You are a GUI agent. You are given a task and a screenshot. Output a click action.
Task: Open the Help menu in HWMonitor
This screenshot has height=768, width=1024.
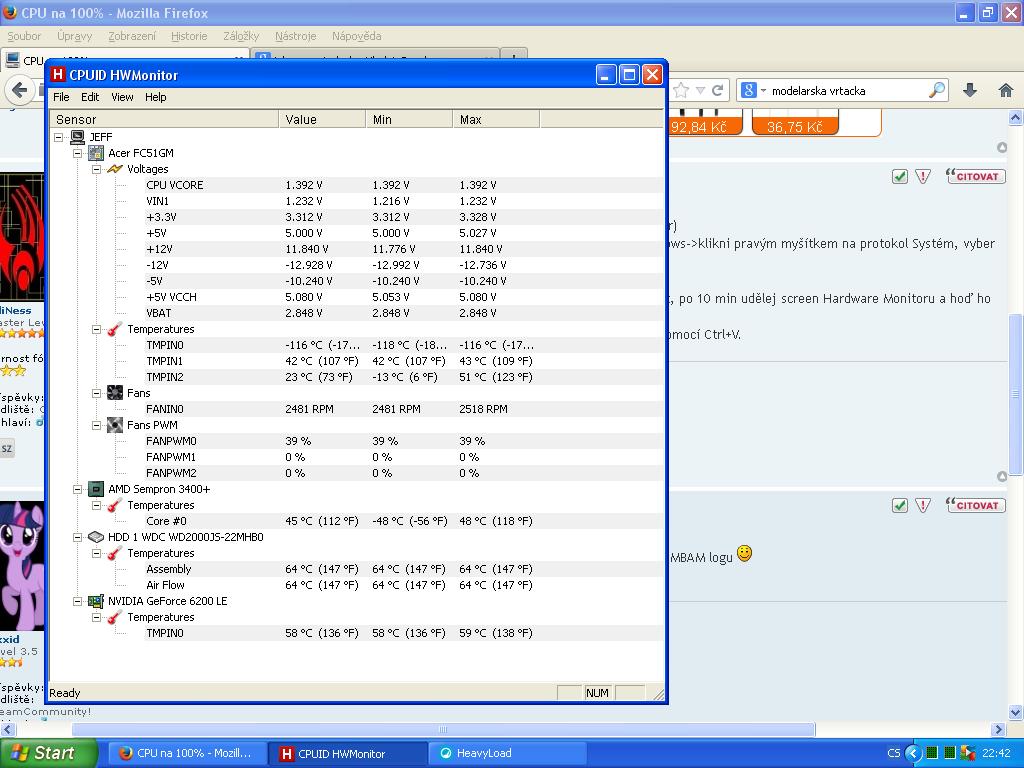pyautogui.click(x=155, y=97)
